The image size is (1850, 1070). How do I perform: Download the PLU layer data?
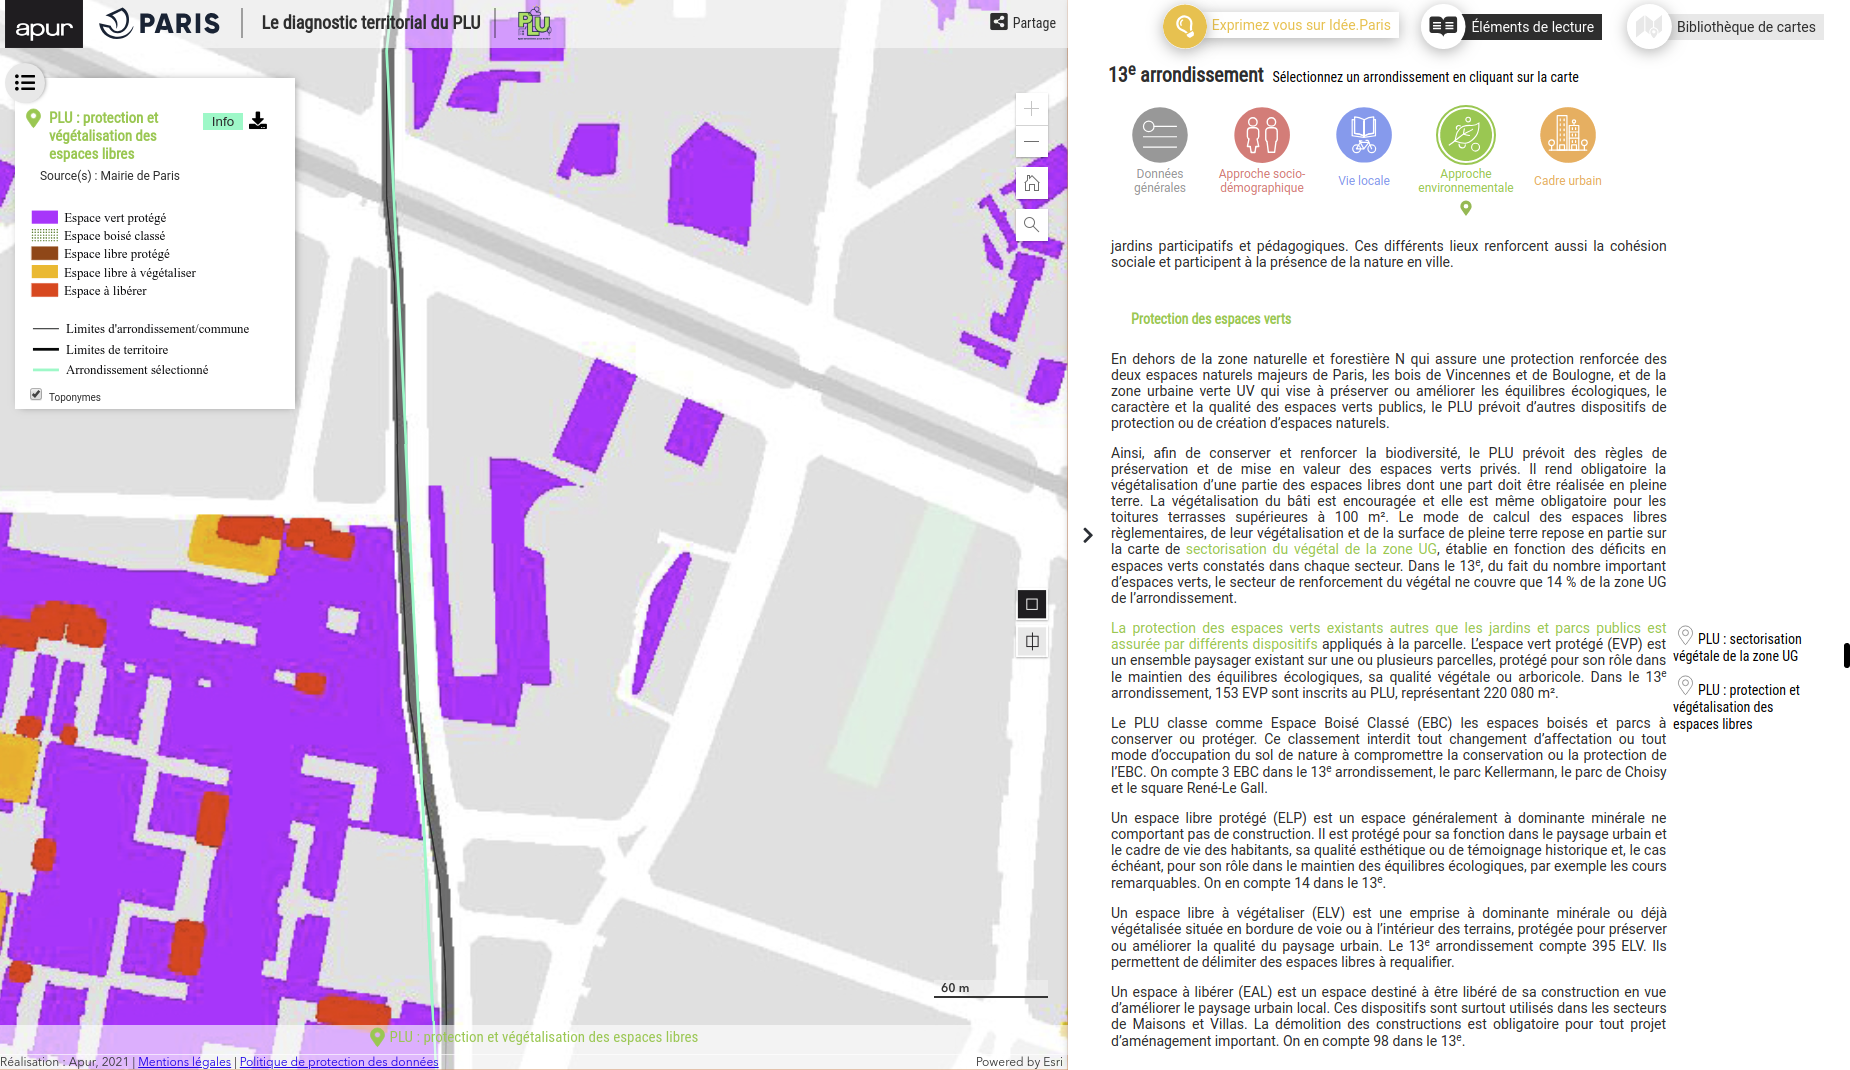[x=258, y=121]
